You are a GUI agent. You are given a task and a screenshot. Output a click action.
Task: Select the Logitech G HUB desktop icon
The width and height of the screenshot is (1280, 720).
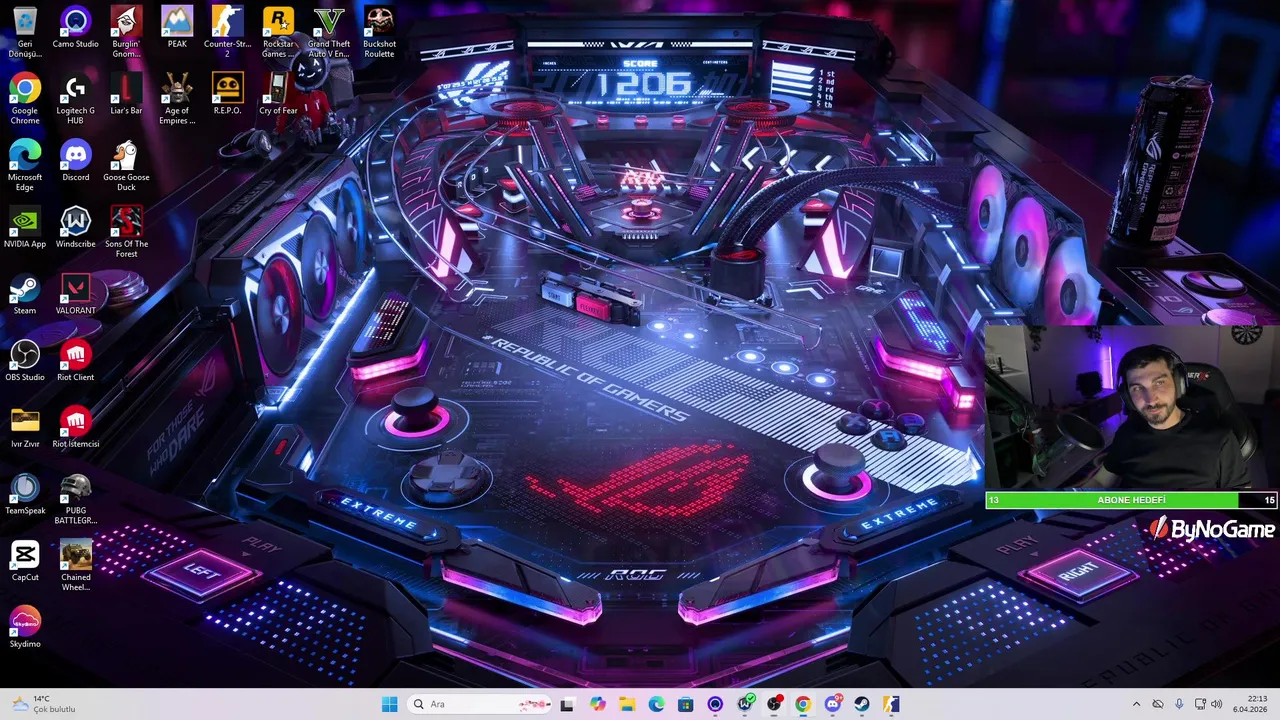point(75,99)
